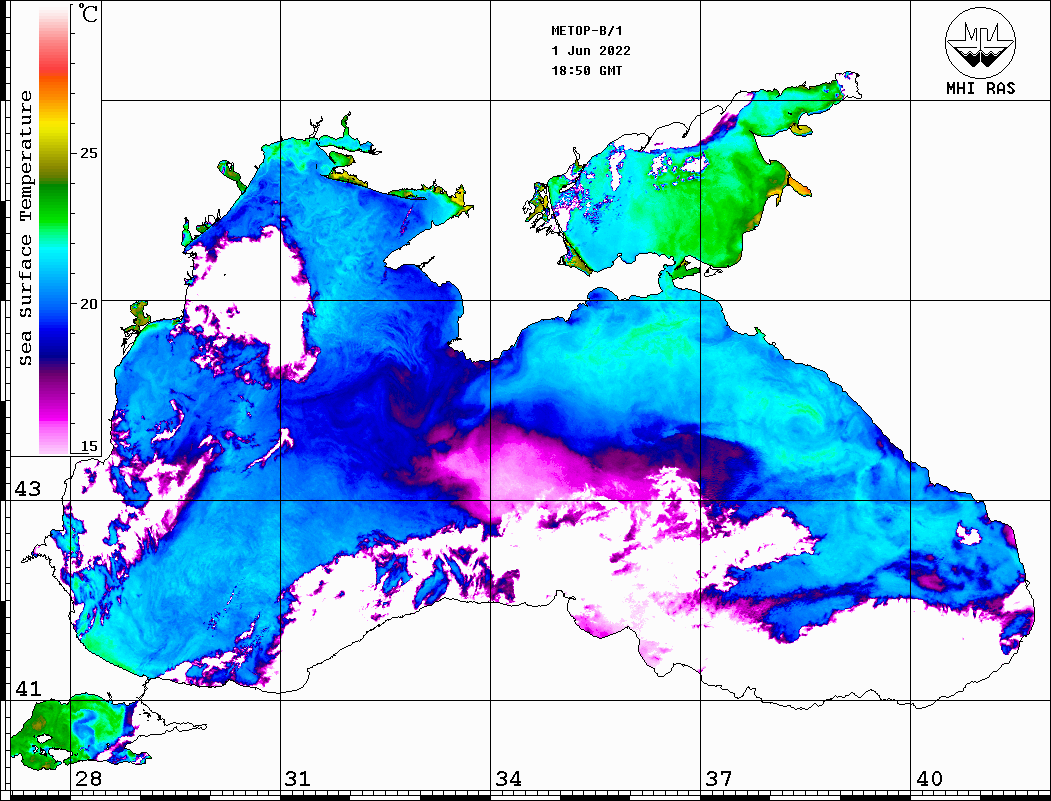Viewport: 1051px width, 801px height.
Task: Click the longitude label 34
Action: click(508, 778)
